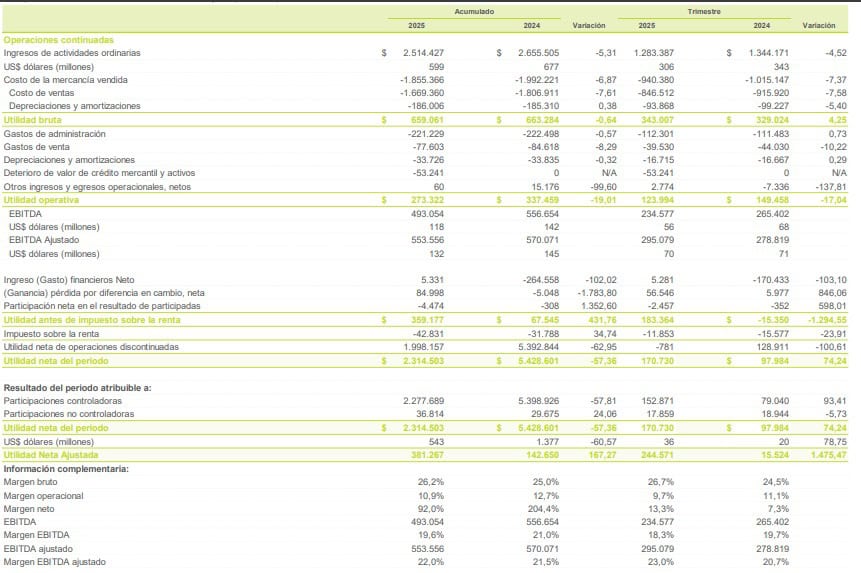The image size is (861, 573).
Task: Select the 'Margen neto' row label
Action: [x=29, y=509]
